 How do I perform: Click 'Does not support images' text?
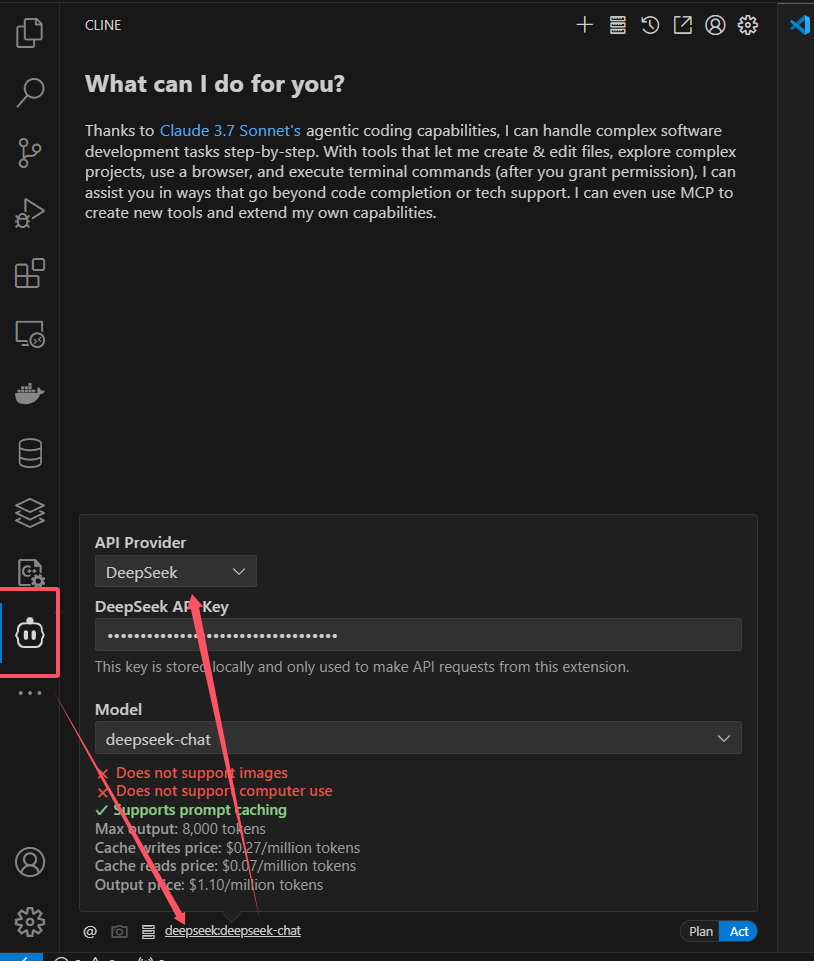202,773
